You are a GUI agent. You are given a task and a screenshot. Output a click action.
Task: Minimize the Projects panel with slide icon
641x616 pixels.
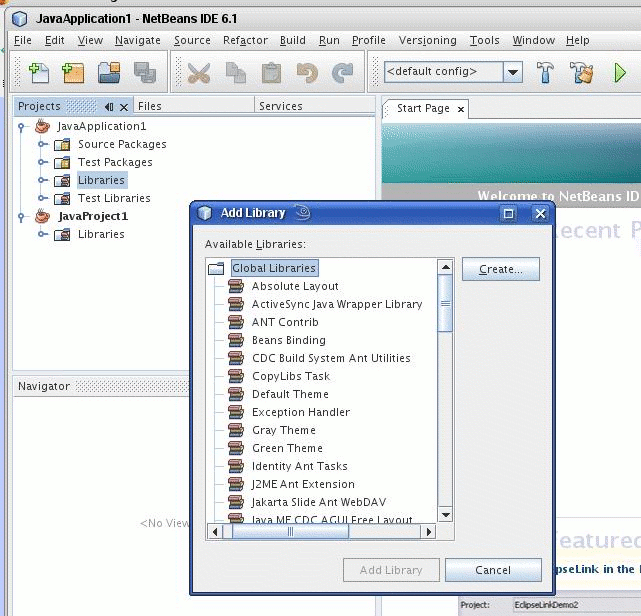tap(109, 107)
